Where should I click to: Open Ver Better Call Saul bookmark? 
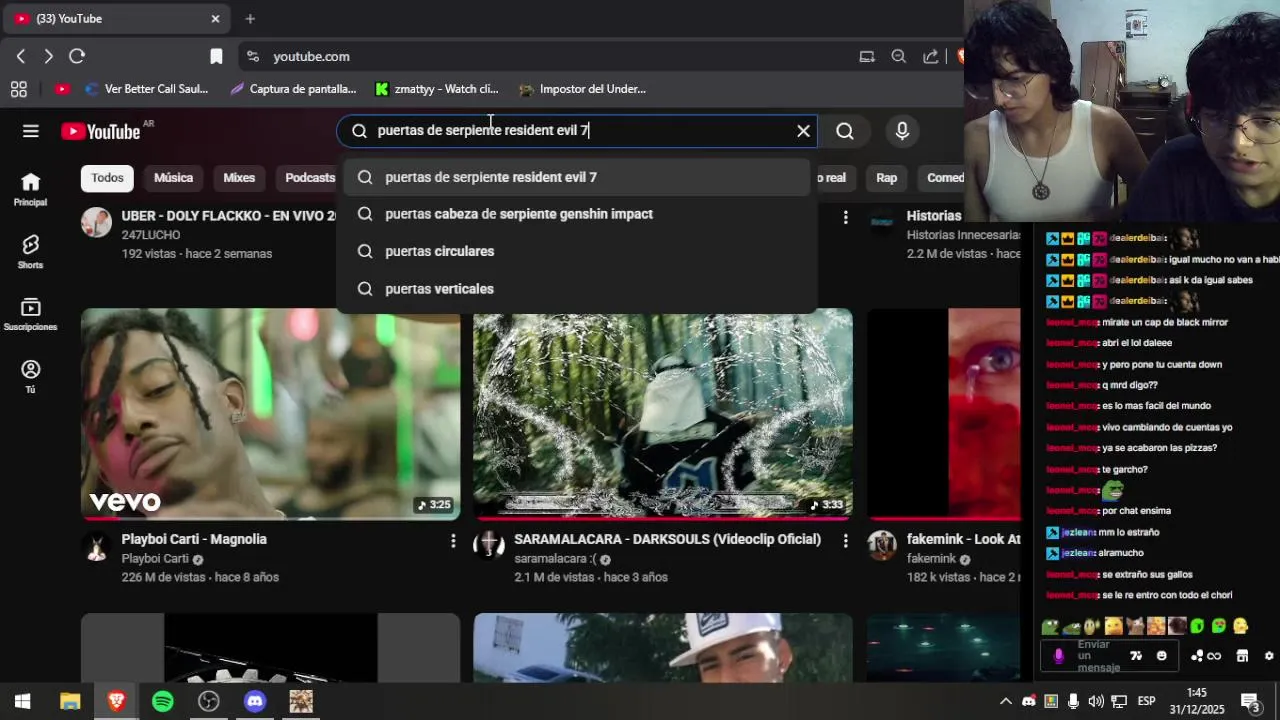tap(146, 89)
